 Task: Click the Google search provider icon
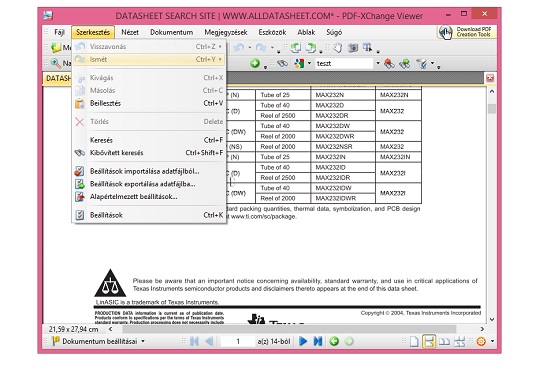(299, 63)
